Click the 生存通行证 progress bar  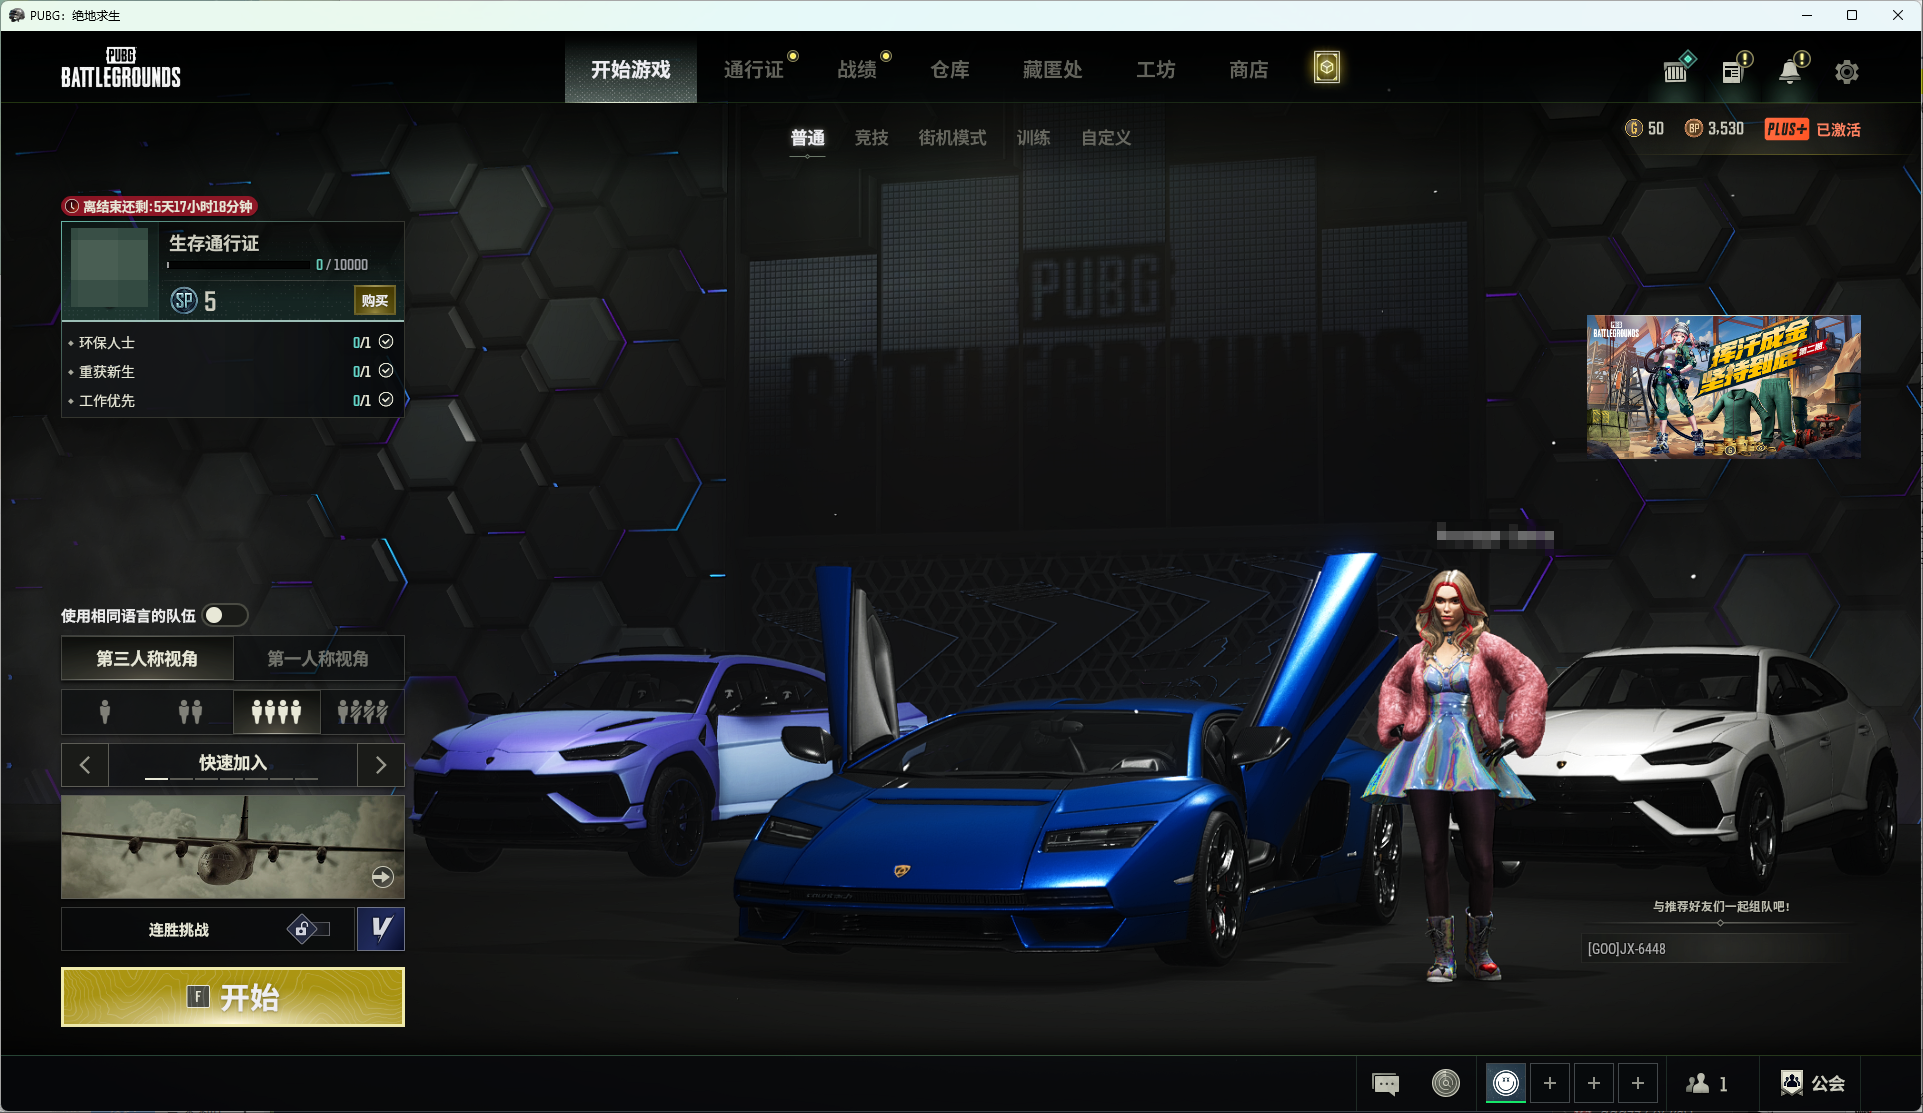point(239,265)
